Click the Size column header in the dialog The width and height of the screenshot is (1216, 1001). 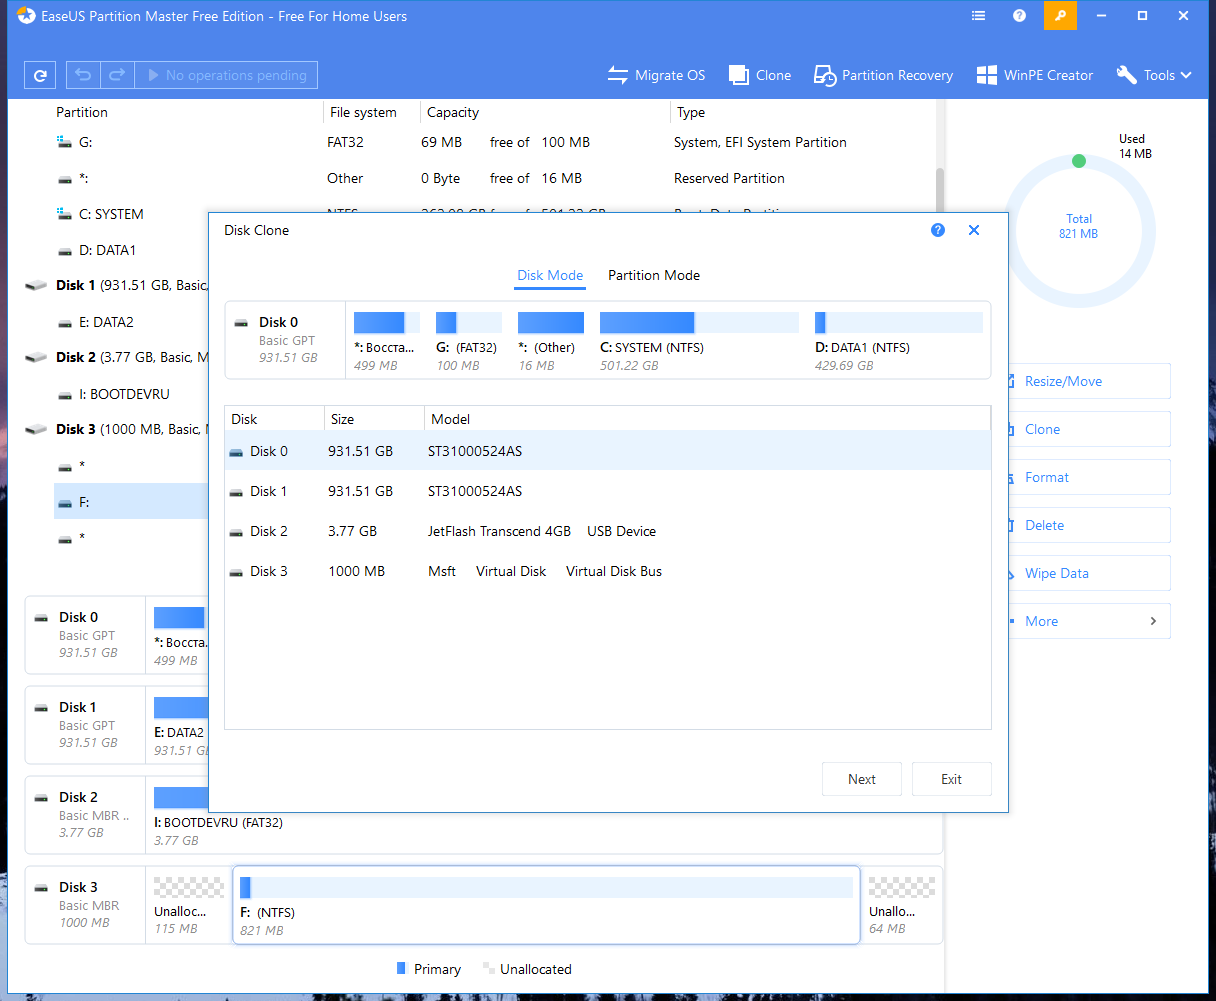click(374, 419)
